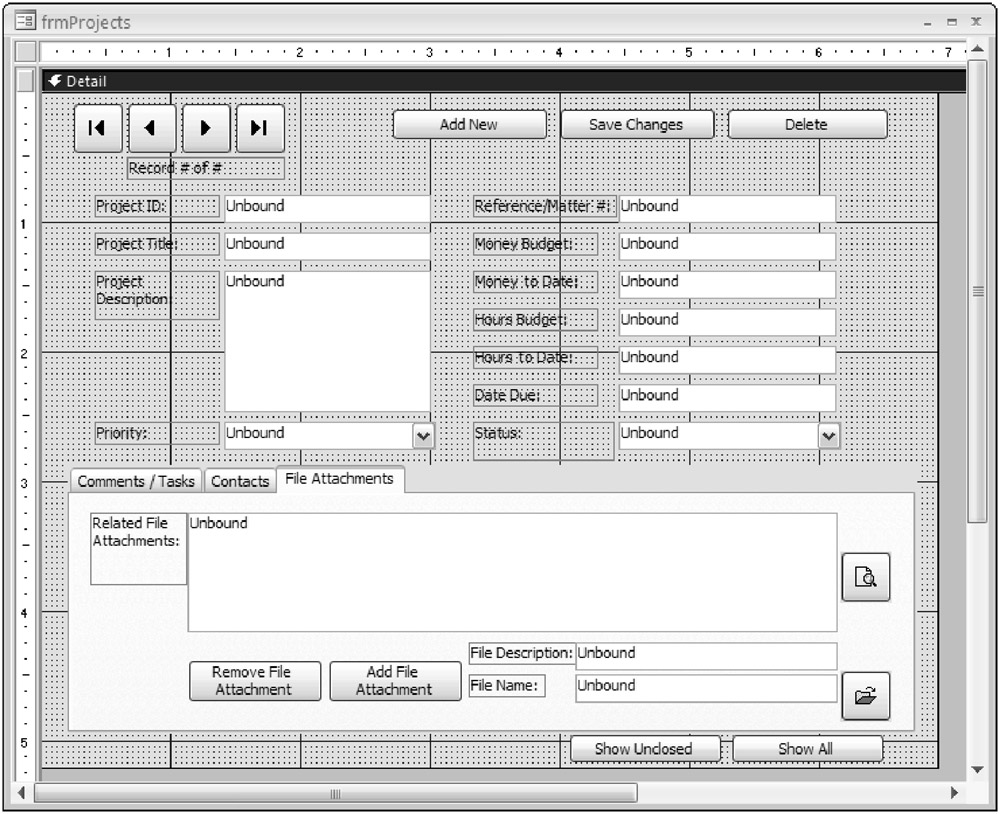Viewport: 1000px width, 814px height.
Task: Click the last record navigation button
Action: coord(260,128)
